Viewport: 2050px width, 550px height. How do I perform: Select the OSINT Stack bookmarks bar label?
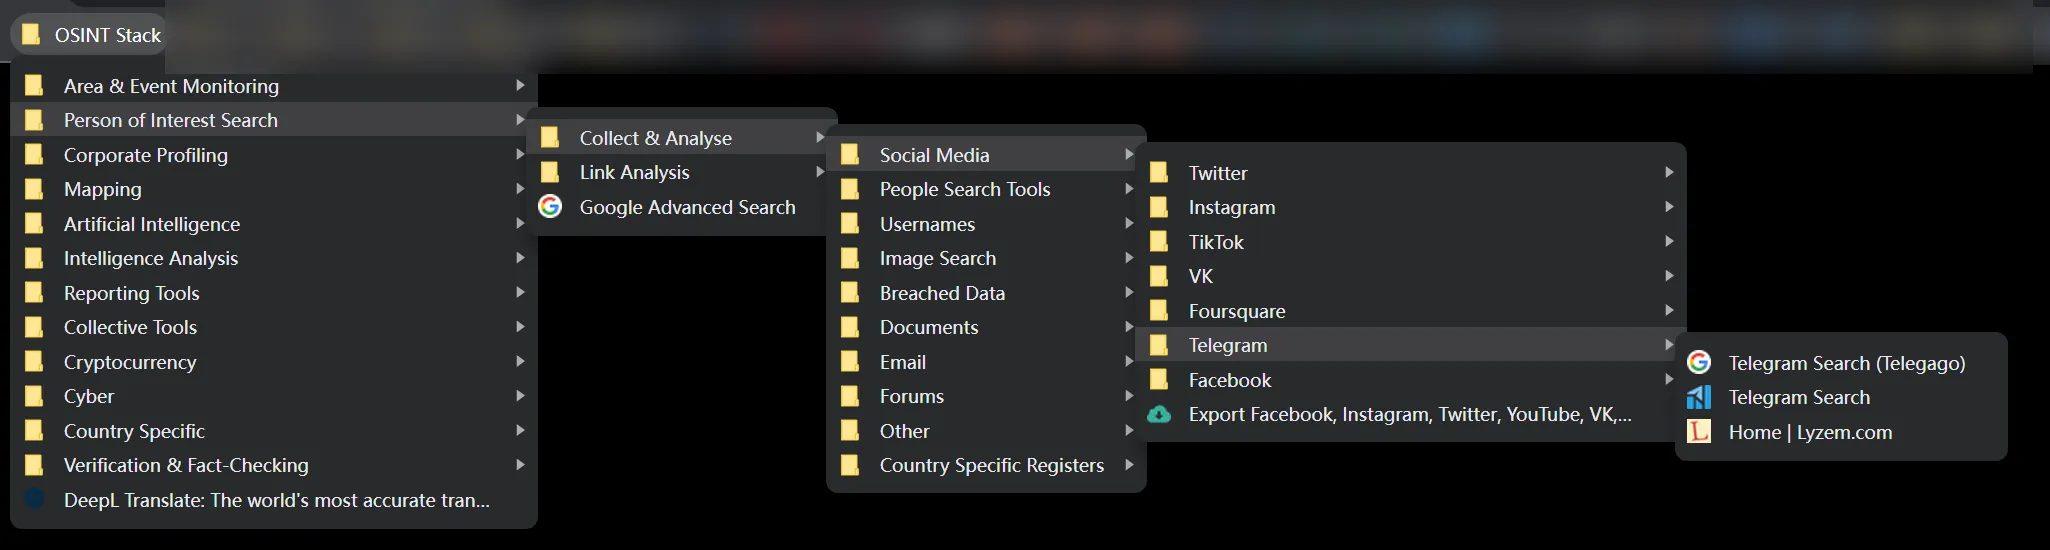108,35
